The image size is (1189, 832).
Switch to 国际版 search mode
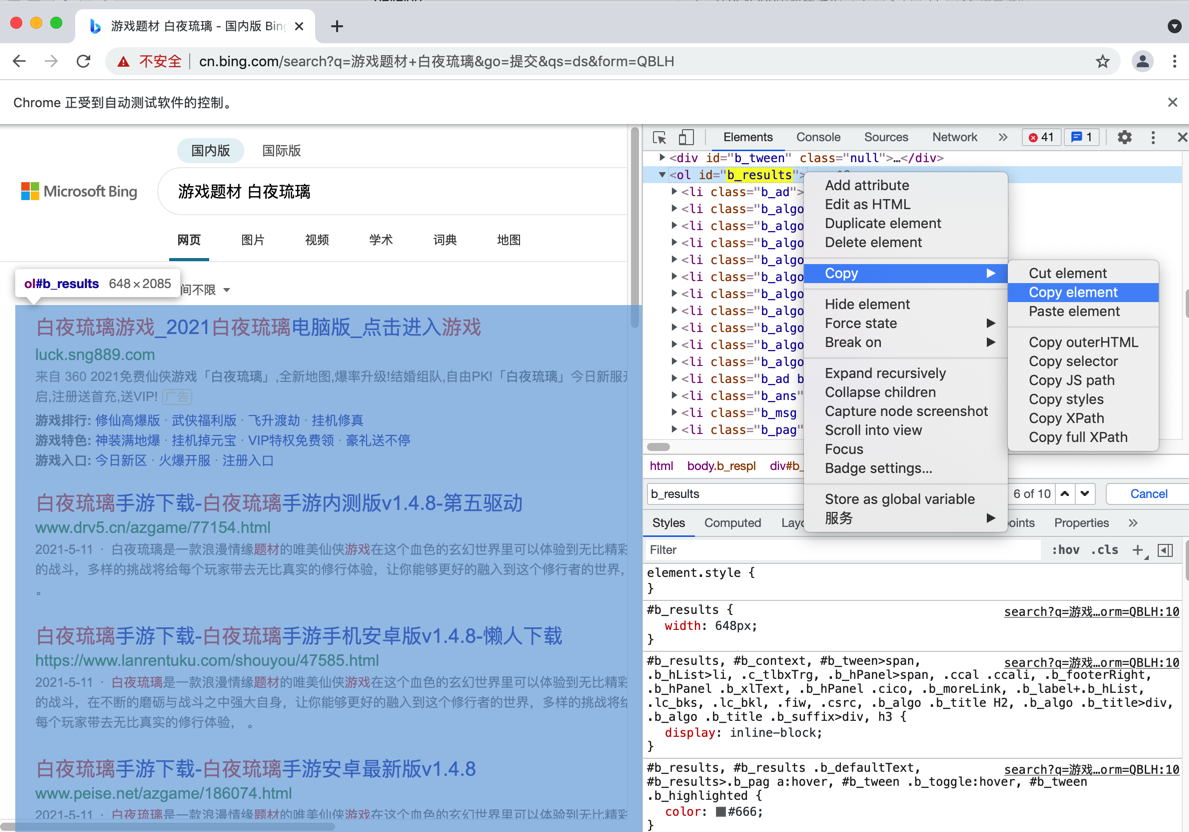pos(281,150)
